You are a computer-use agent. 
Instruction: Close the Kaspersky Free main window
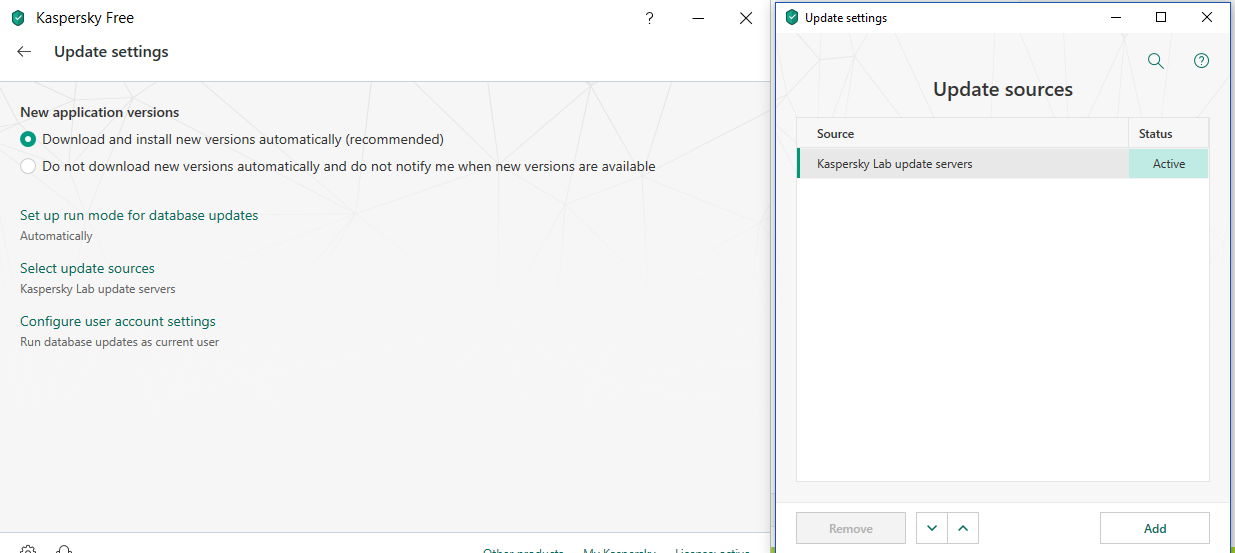tap(746, 18)
